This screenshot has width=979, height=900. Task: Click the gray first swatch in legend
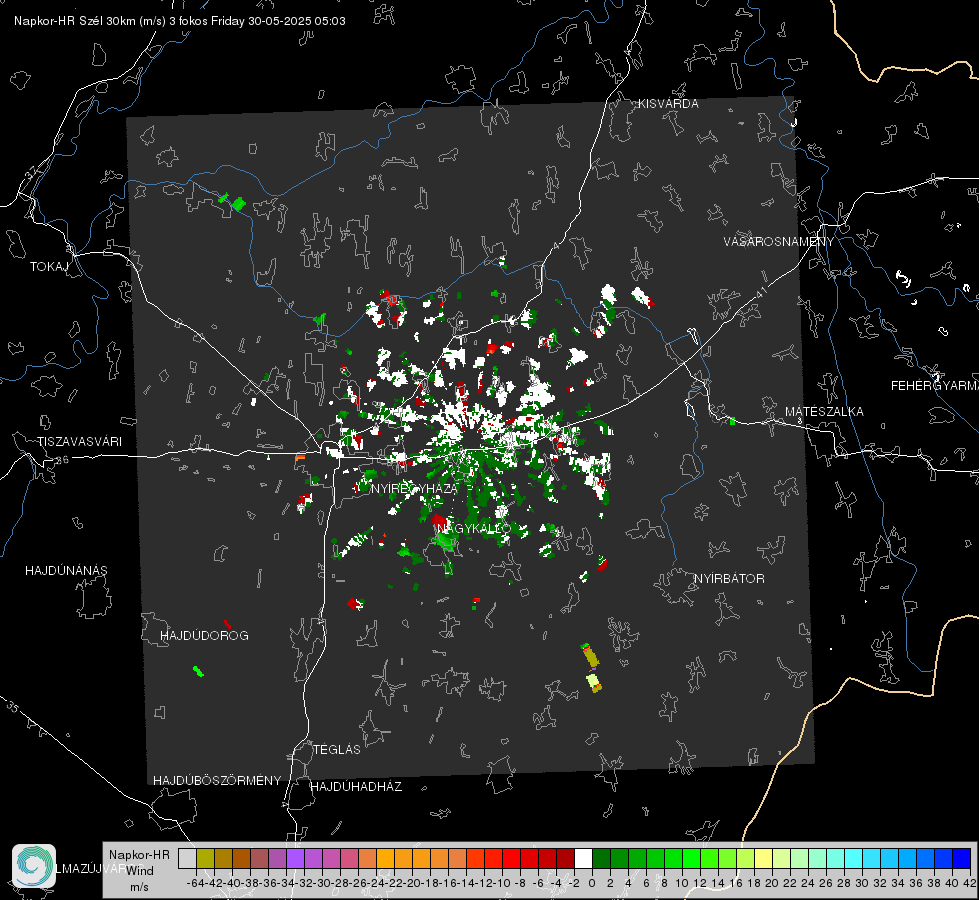click(187, 858)
